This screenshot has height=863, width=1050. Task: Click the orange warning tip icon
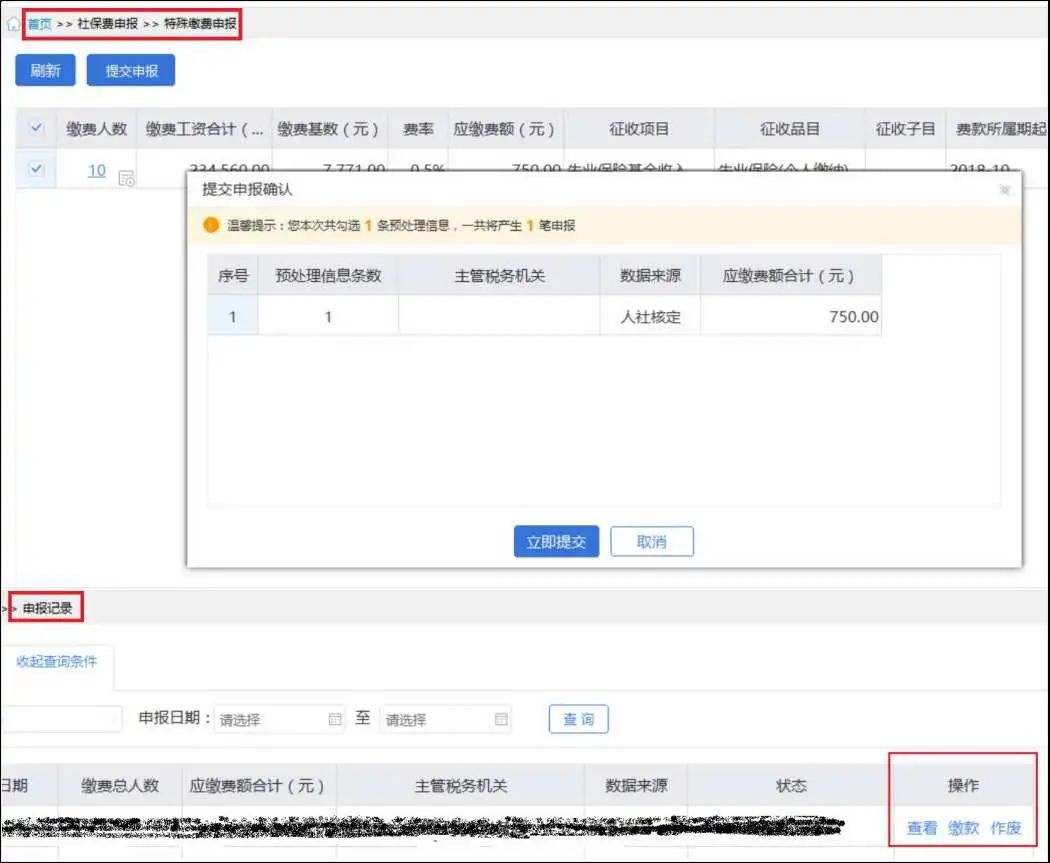[x=211, y=225]
